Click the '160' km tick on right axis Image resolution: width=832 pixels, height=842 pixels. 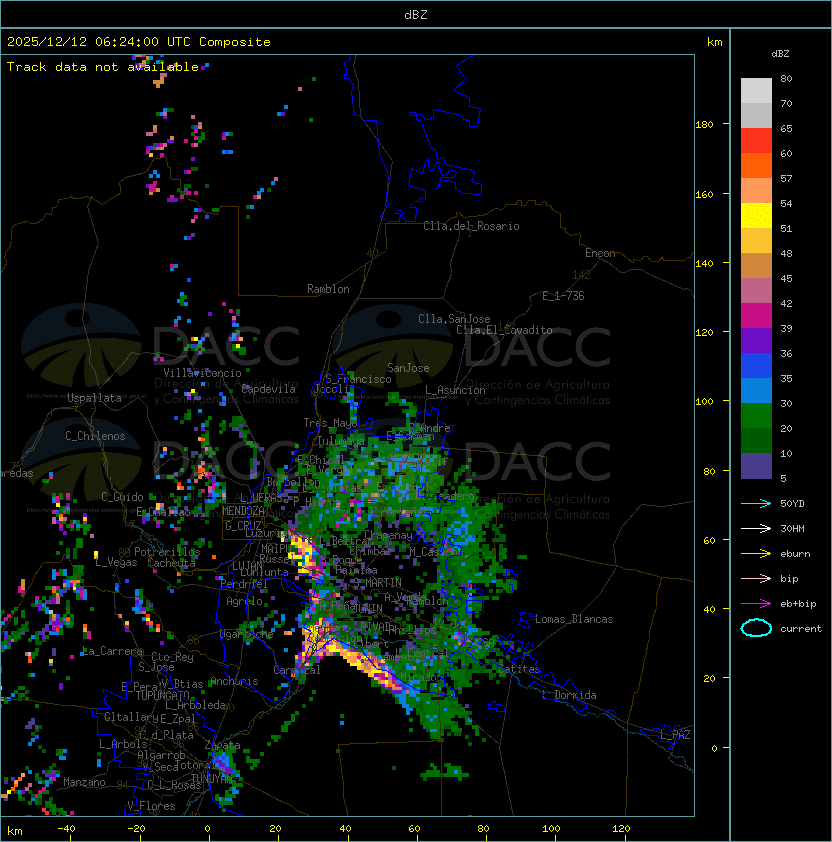[704, 194]
